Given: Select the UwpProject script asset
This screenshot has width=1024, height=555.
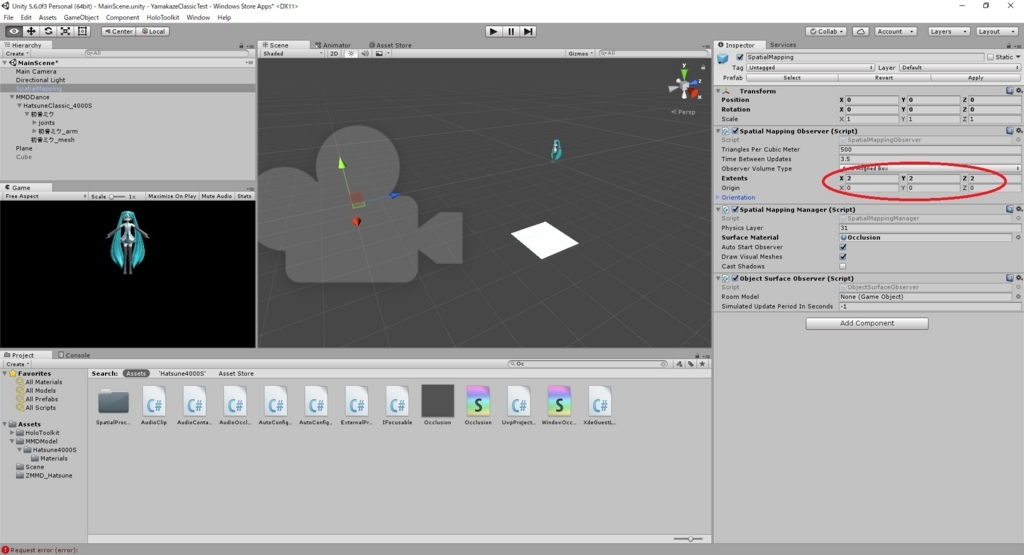Looking at the screenshot, I should (519, 406).
